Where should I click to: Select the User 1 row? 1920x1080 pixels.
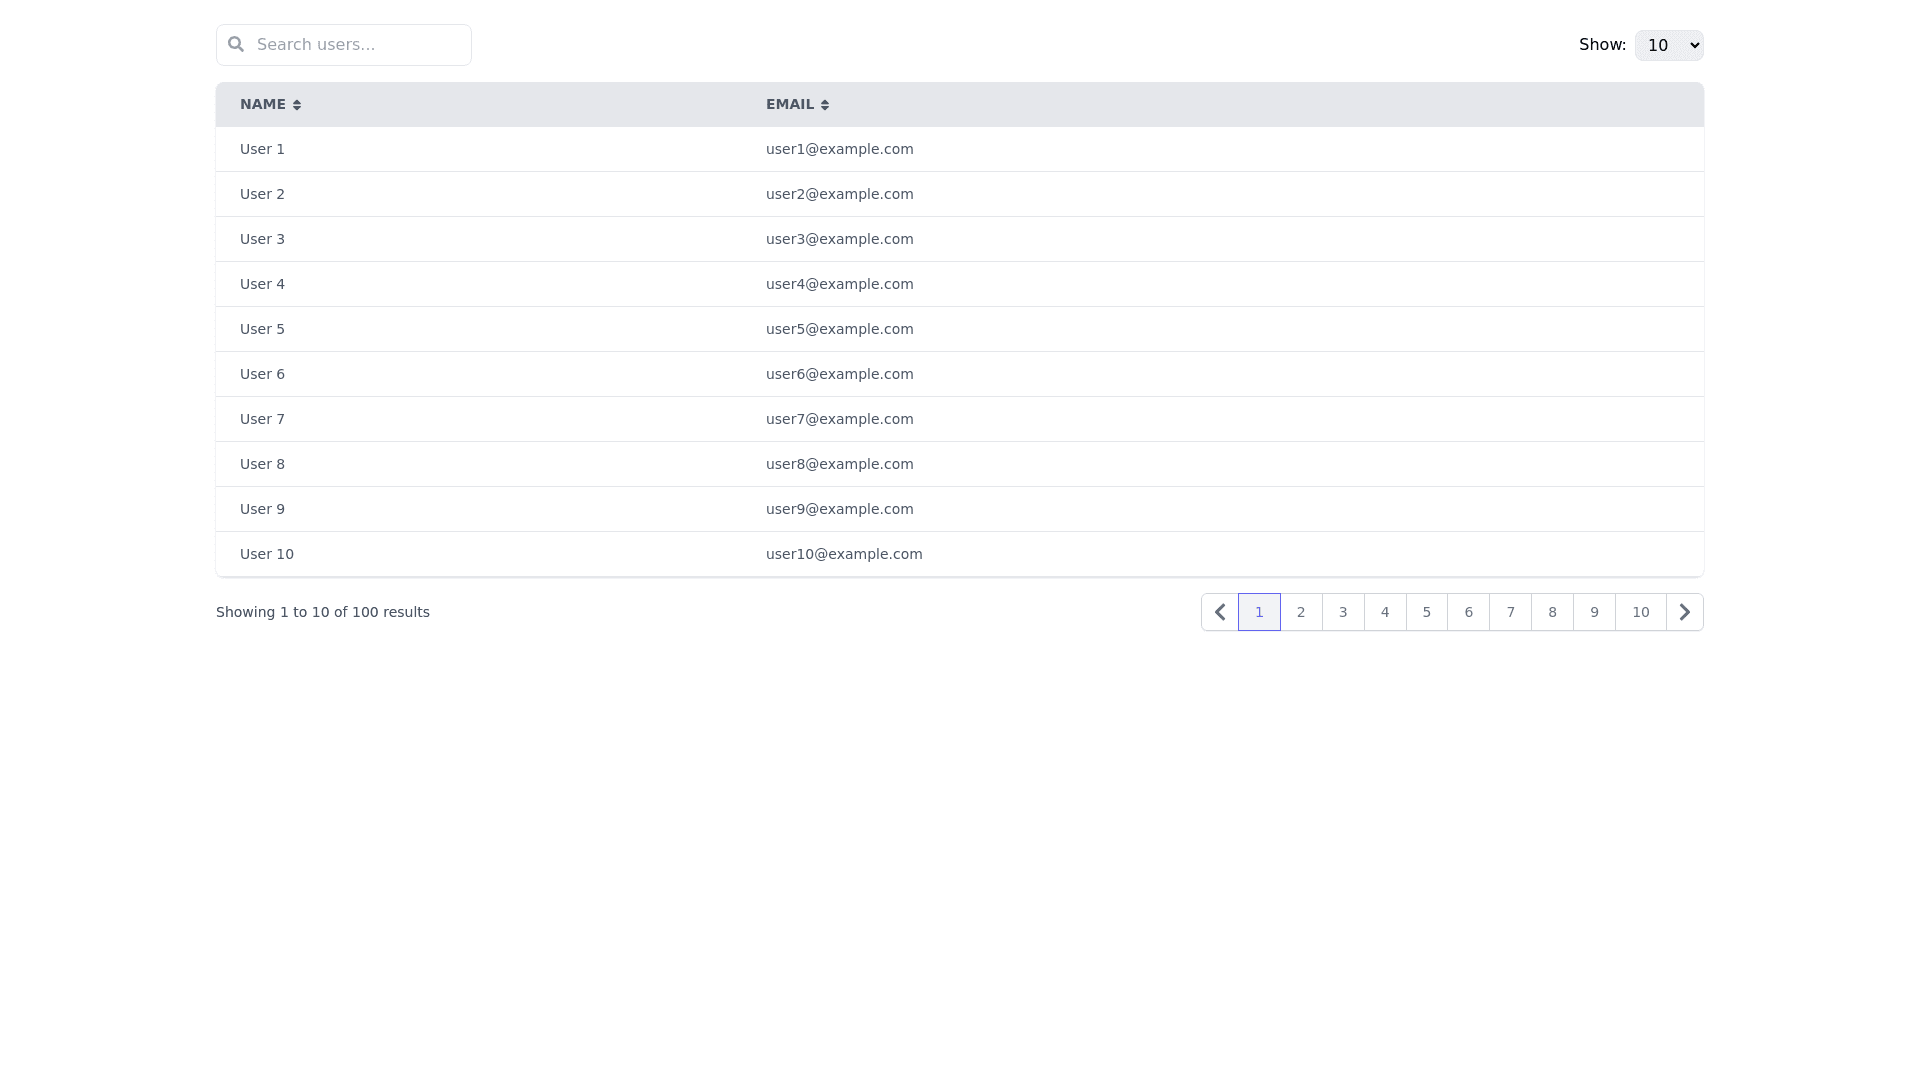point(262,149)
